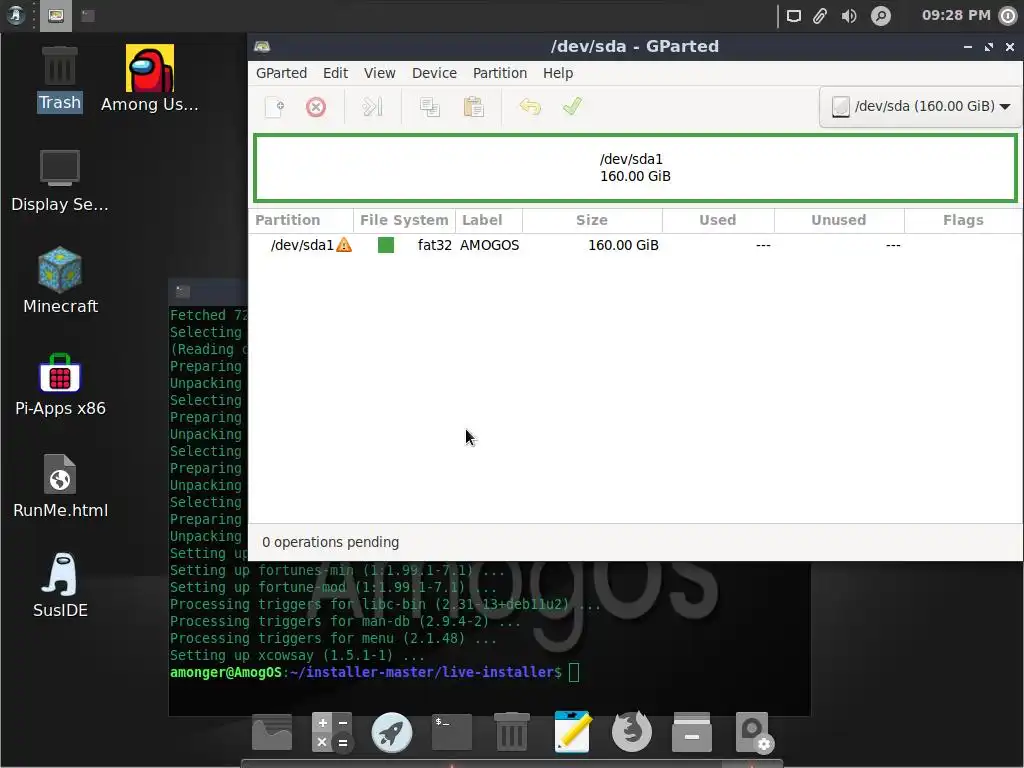Click the paperclip clipboard tray icon
The height and width of the screenshot is (768, 1024).
click(820, 16)
